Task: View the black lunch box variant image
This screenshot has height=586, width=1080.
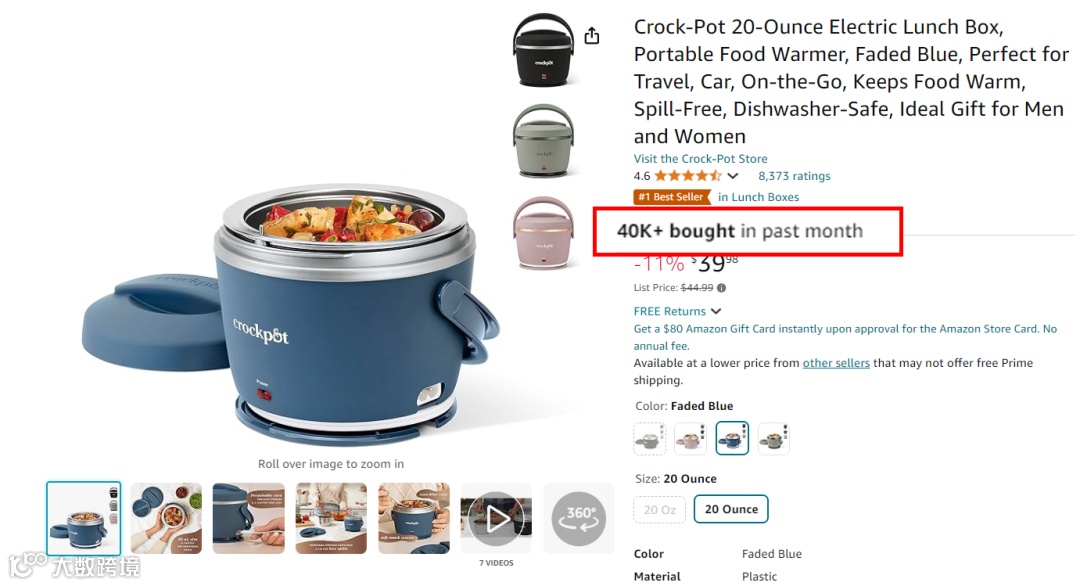Action: click(543, 50)
